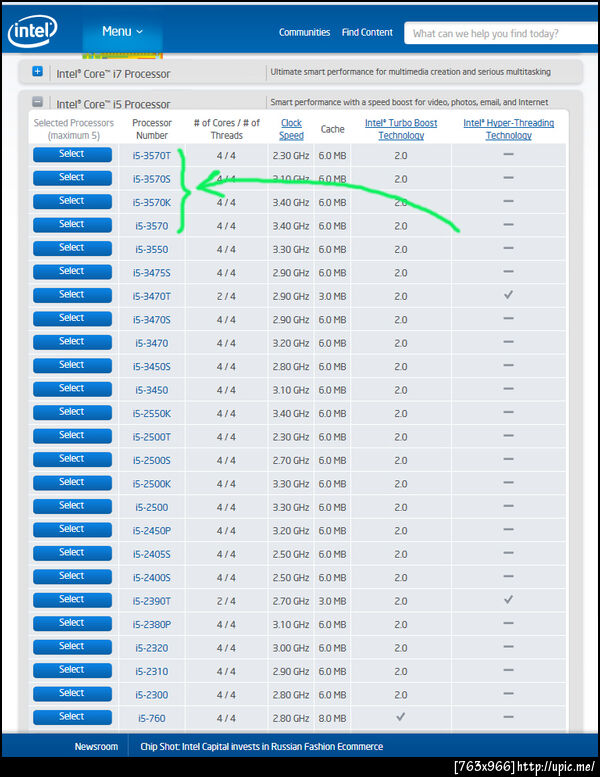Open the i5-2390T processor number link

tap(152, 601)
